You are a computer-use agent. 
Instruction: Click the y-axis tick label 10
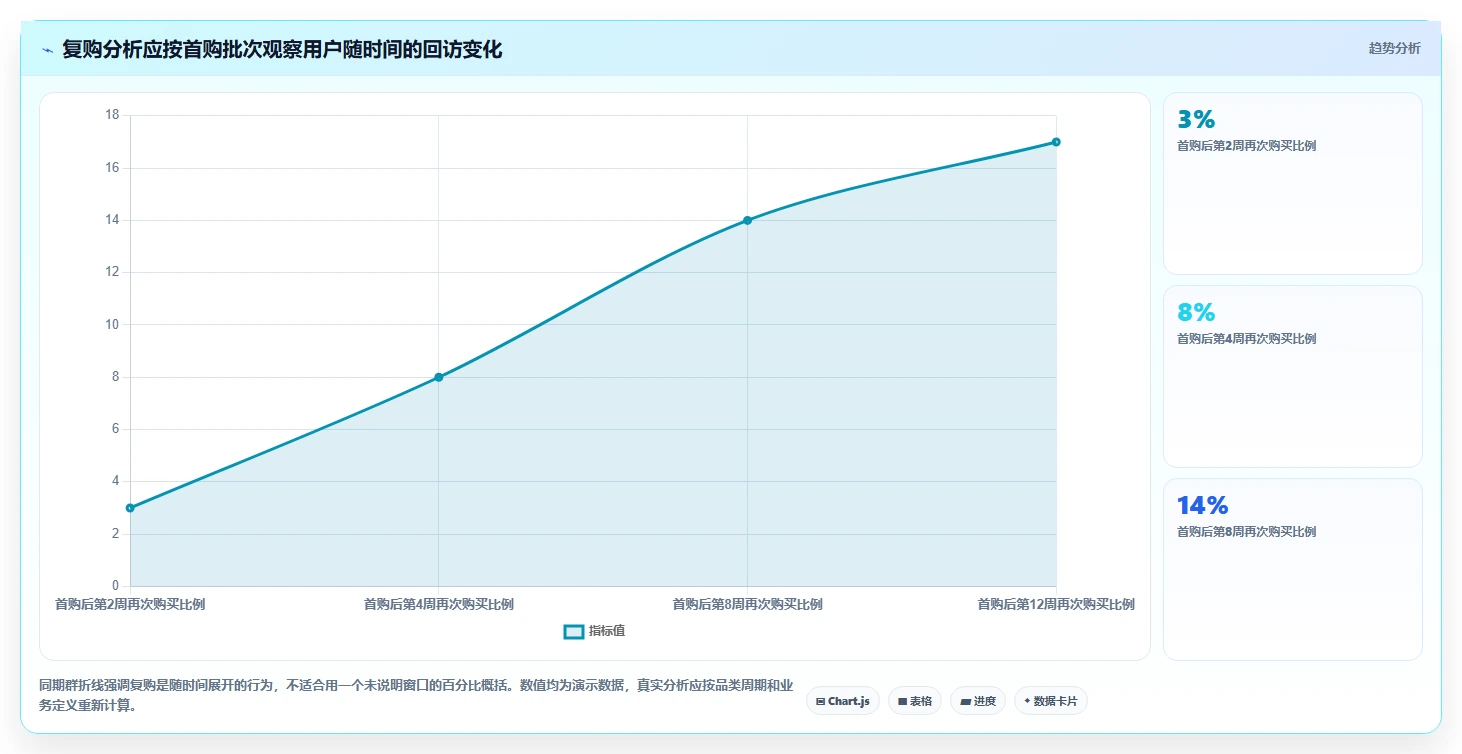(112, 324)
